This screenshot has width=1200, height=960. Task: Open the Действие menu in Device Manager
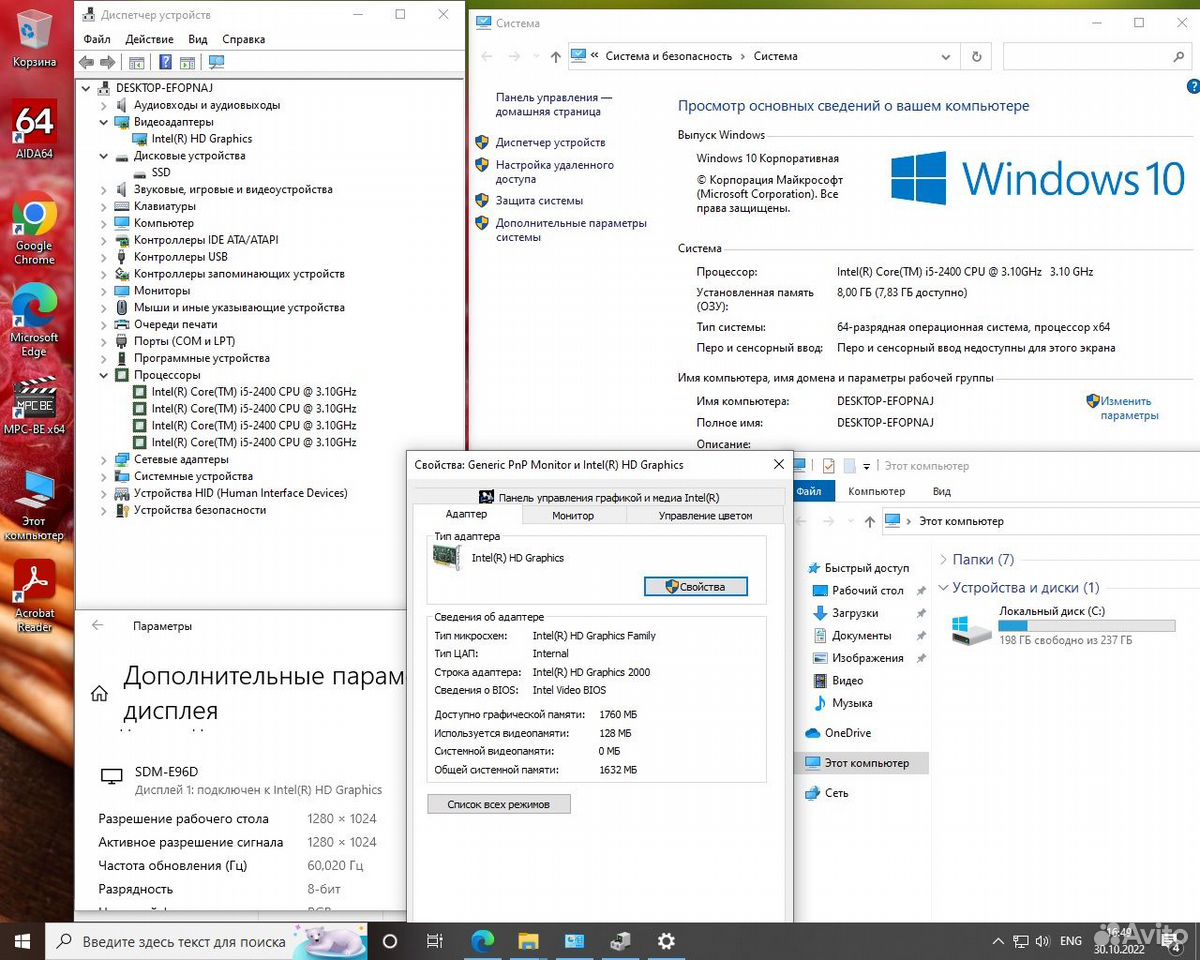click(150, 39)
